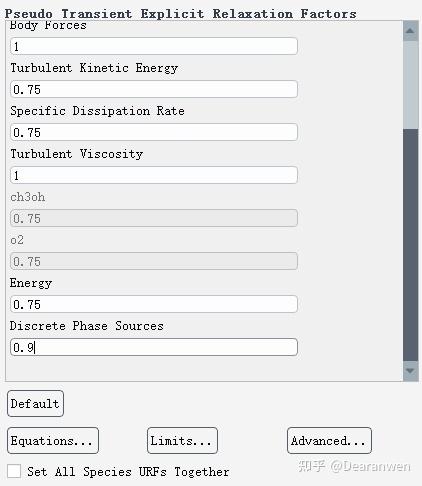The height and width of the screenshot is (486, 422).
Task: Click the disabled o2 relaxation field
Action: pyautogui.click(x=154, y=261)
